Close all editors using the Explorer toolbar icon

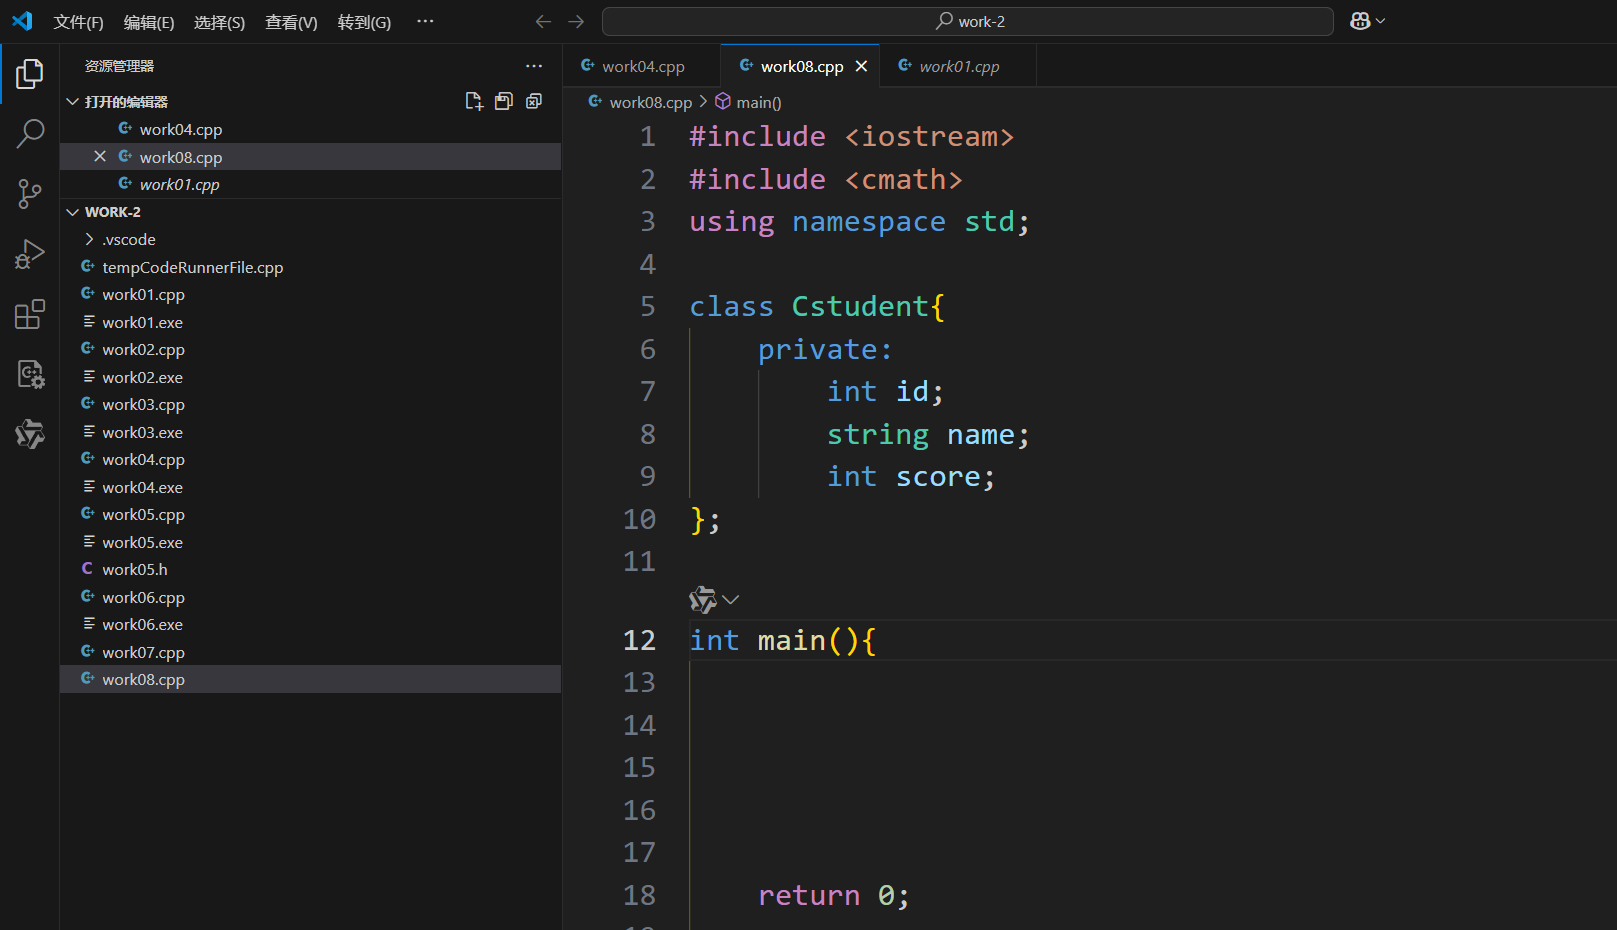533,100
